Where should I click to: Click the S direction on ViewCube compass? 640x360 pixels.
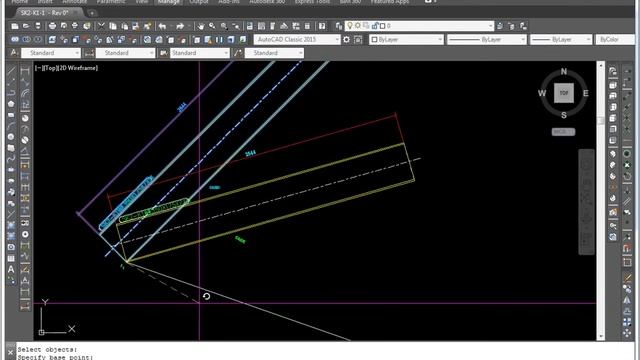click(x=564, y=116)
